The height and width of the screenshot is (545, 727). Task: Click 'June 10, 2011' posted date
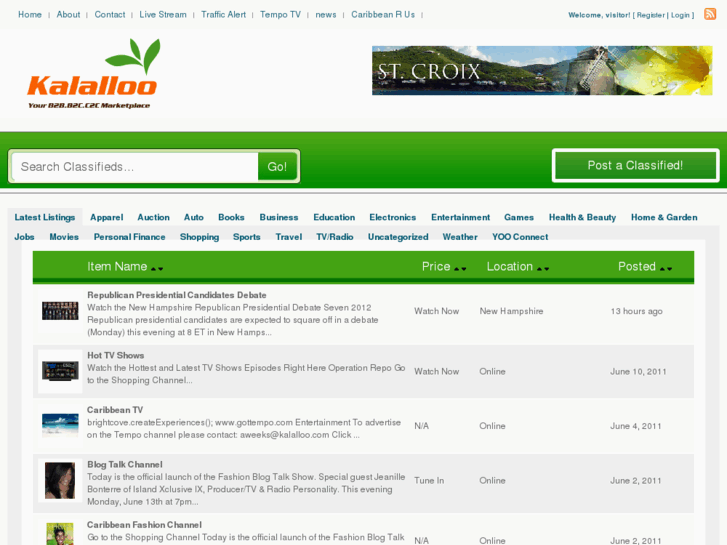[x=638, y=372]
